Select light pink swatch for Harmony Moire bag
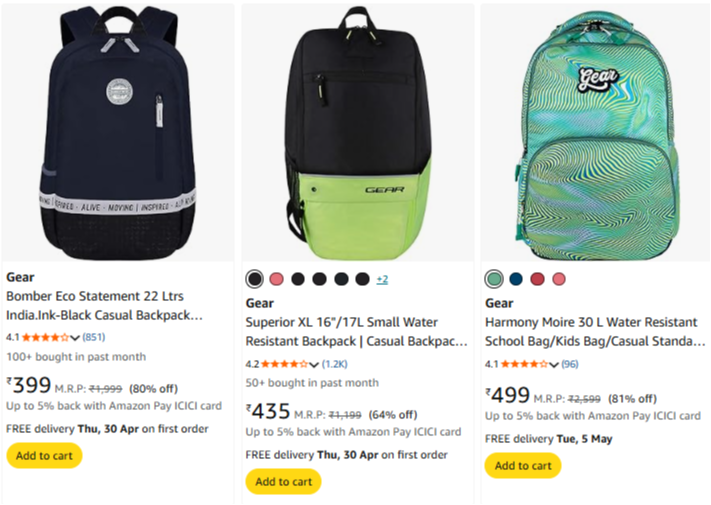 tap(559, 279)
